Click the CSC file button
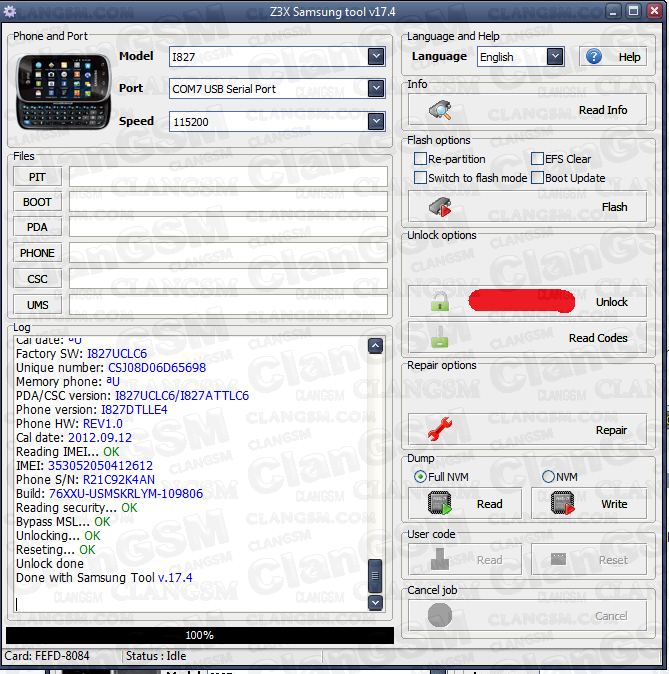Image resolution: width=669 pixels, height=674 pixels. pos(37,279)
